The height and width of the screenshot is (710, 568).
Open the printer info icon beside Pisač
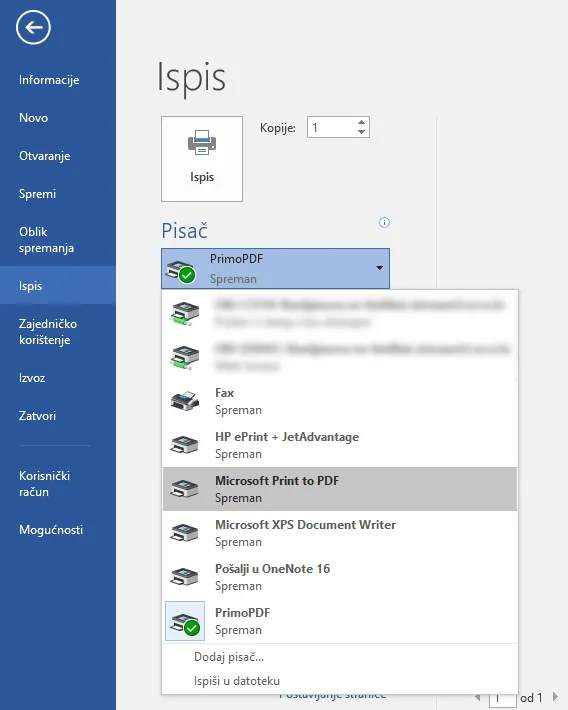point(384,222)
